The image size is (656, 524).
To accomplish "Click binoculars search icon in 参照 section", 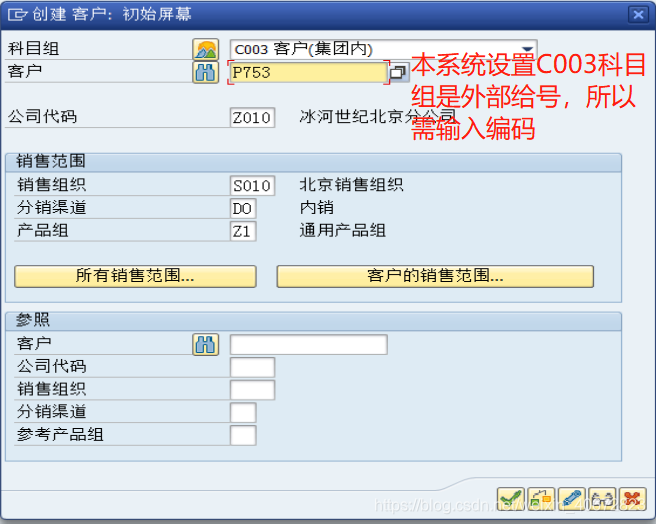I will 205,344.
